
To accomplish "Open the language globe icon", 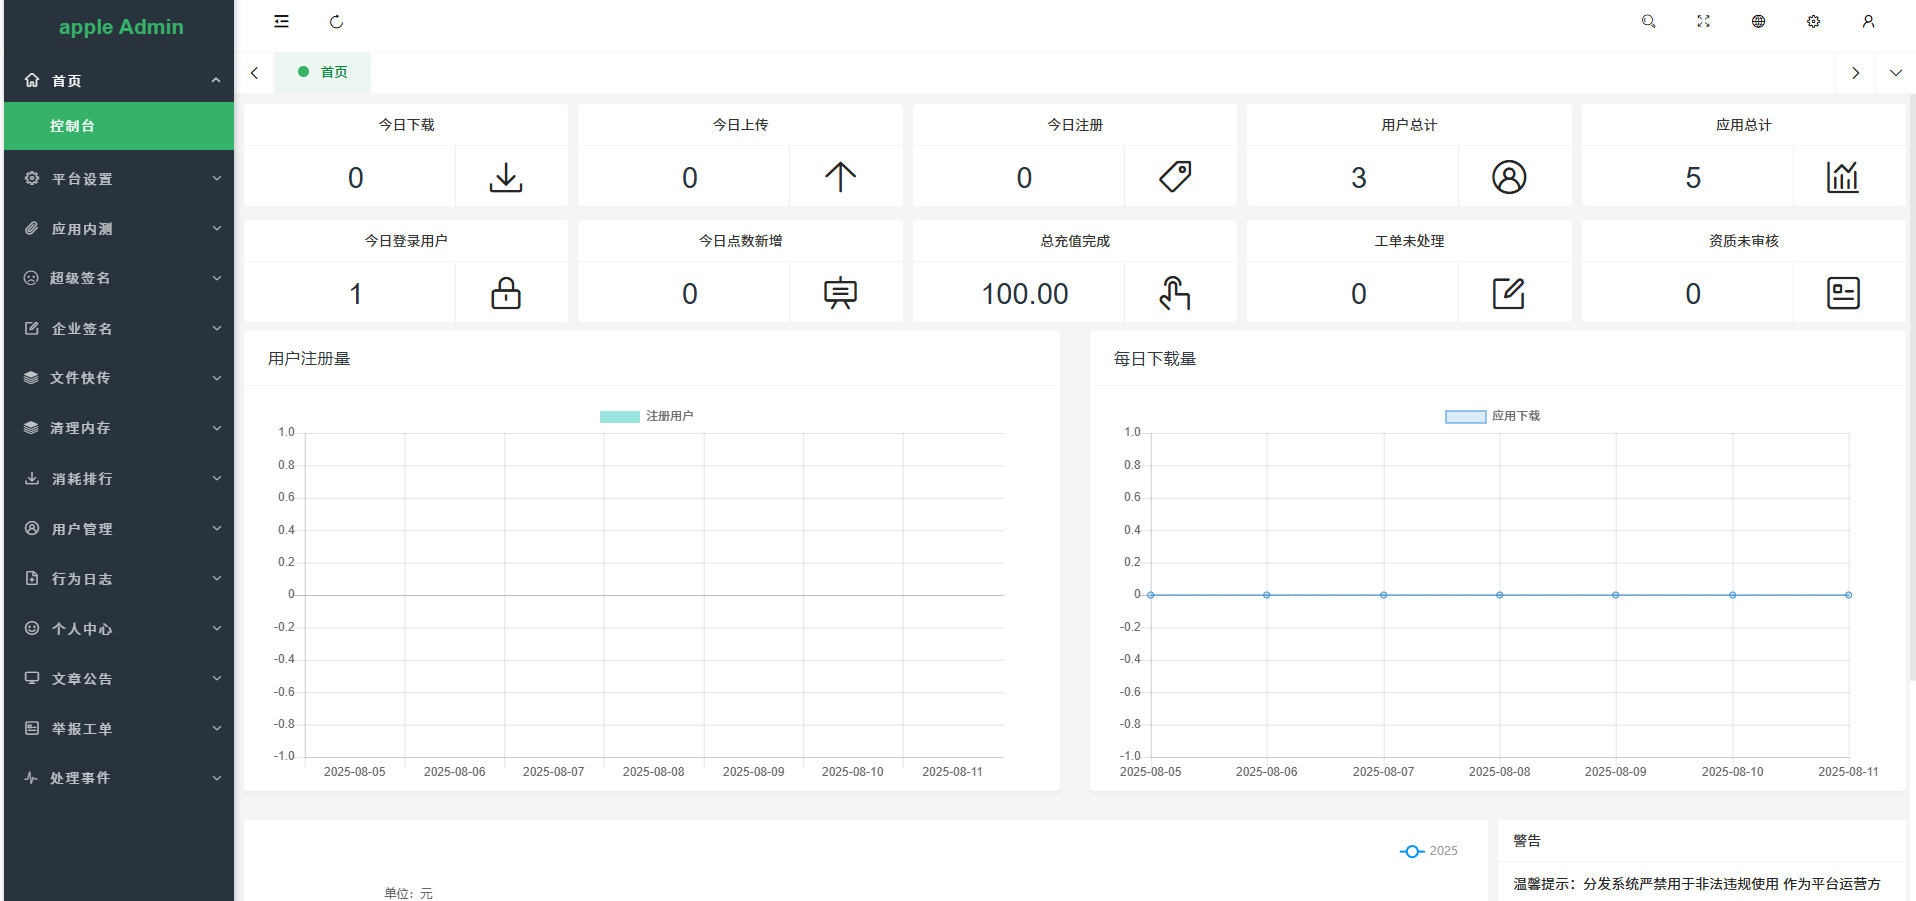I will [1758, 22].
